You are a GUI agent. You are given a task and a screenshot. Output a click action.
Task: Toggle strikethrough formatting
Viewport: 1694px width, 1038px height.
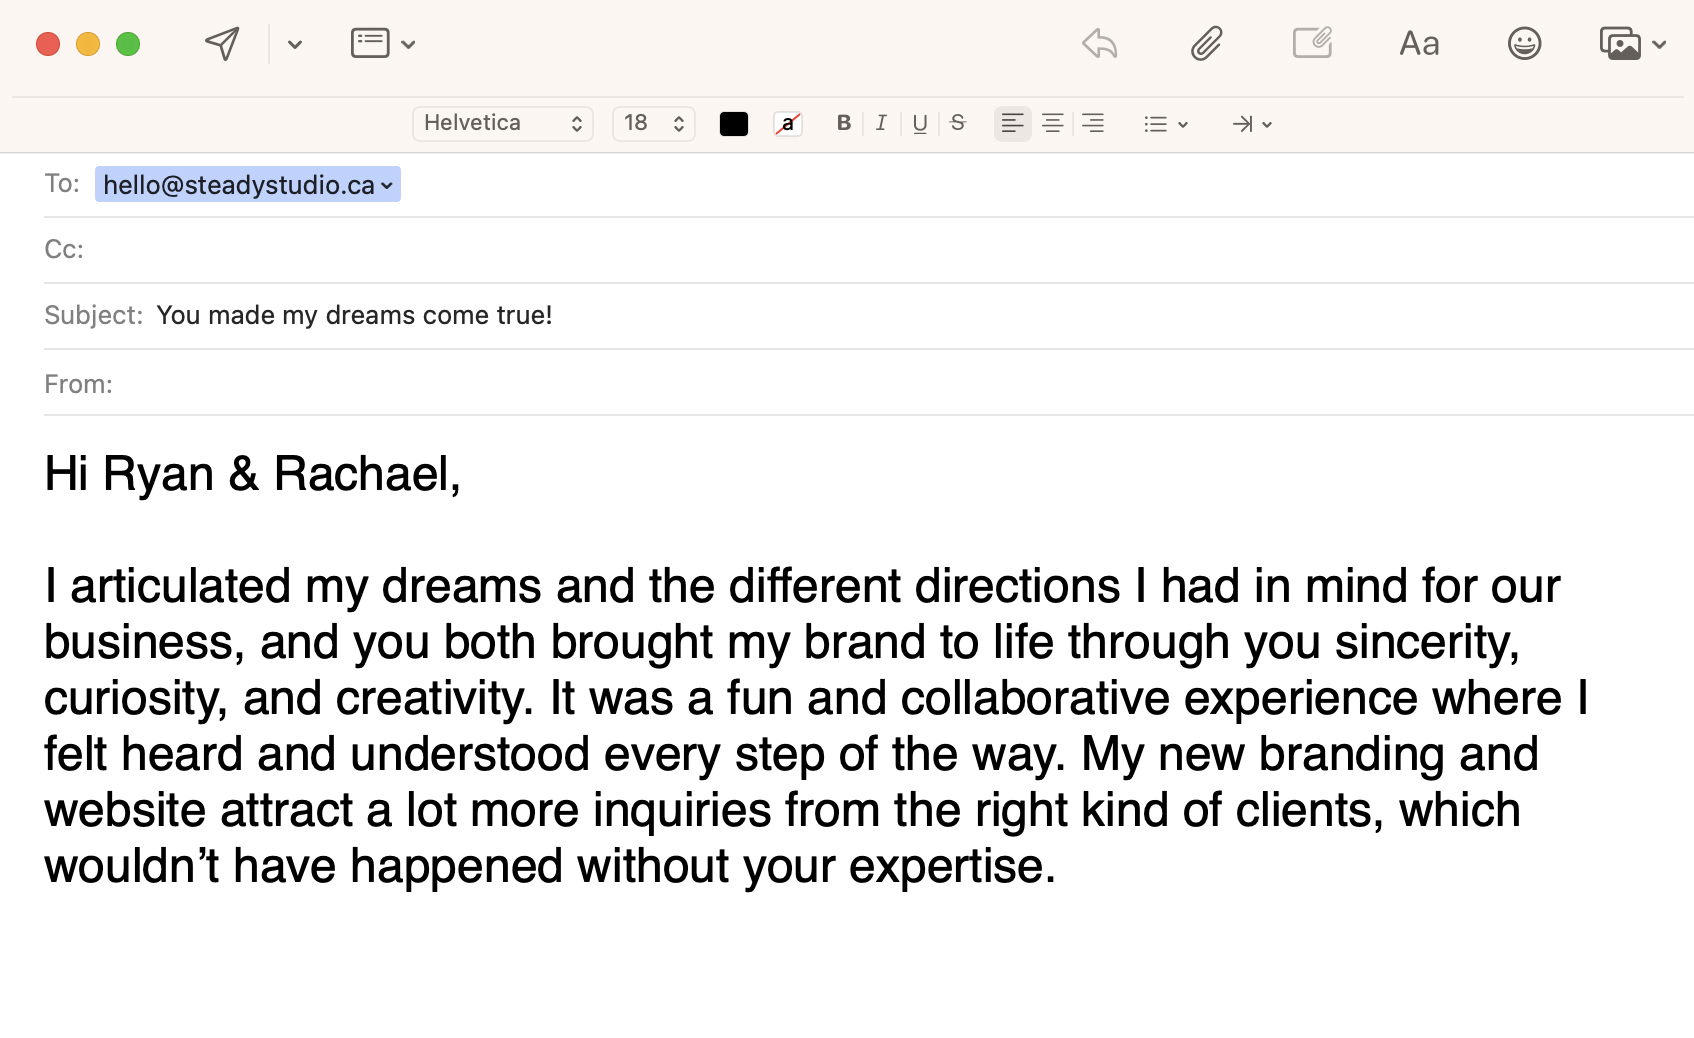click(958, 123)
